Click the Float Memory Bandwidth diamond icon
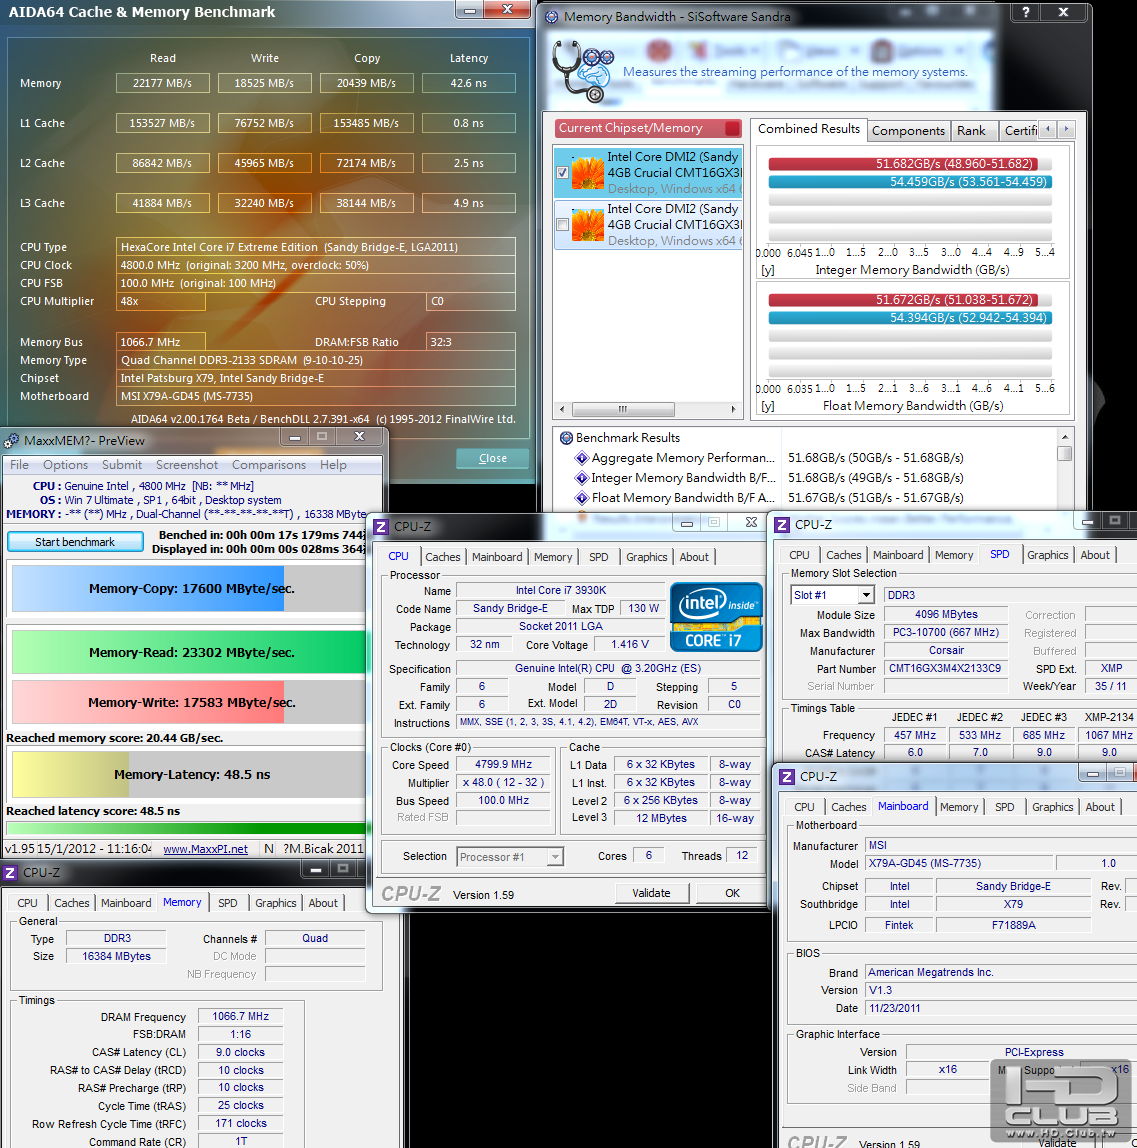 pos(582,498)
